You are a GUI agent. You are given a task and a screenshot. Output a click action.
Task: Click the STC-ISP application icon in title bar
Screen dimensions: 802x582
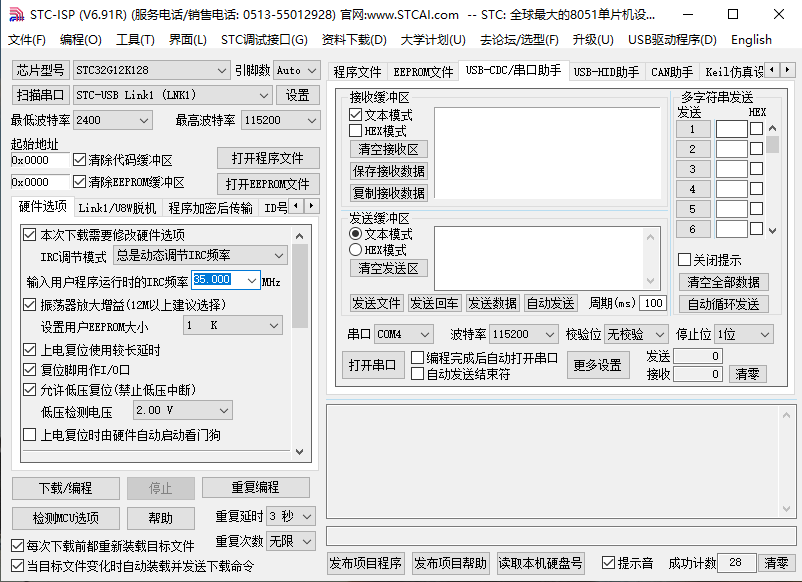16,15
